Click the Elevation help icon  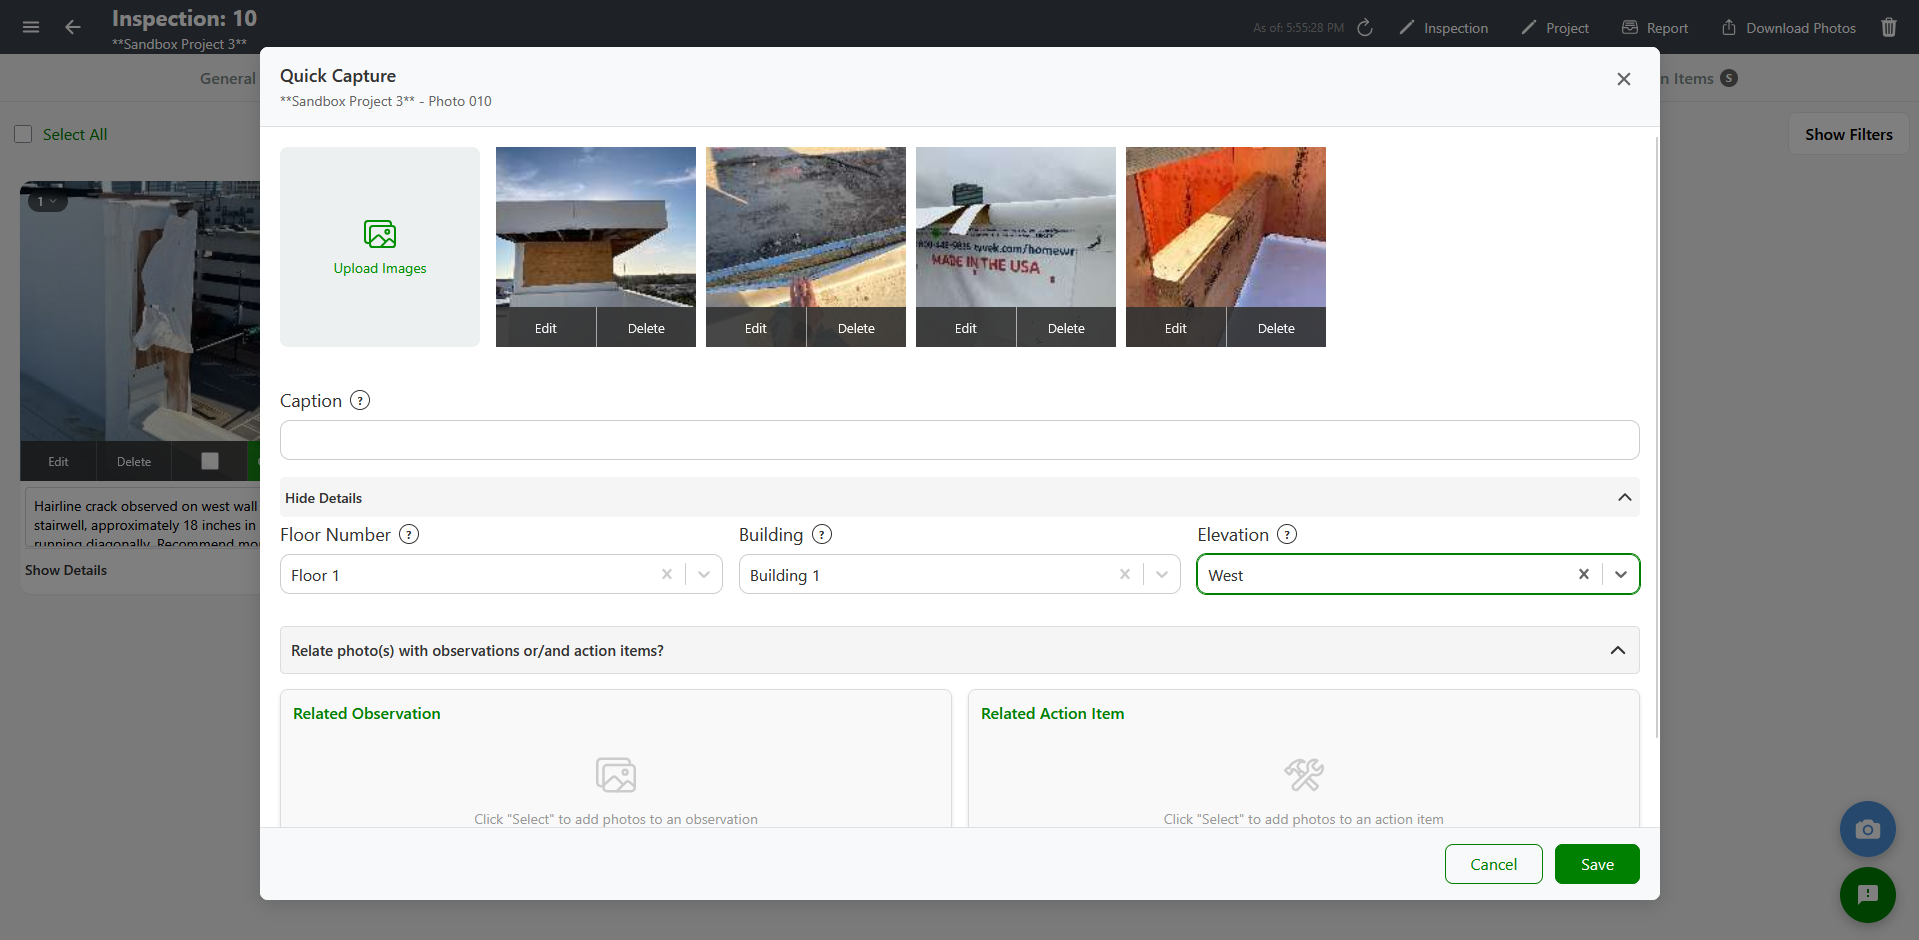(x=1287, y=534)
